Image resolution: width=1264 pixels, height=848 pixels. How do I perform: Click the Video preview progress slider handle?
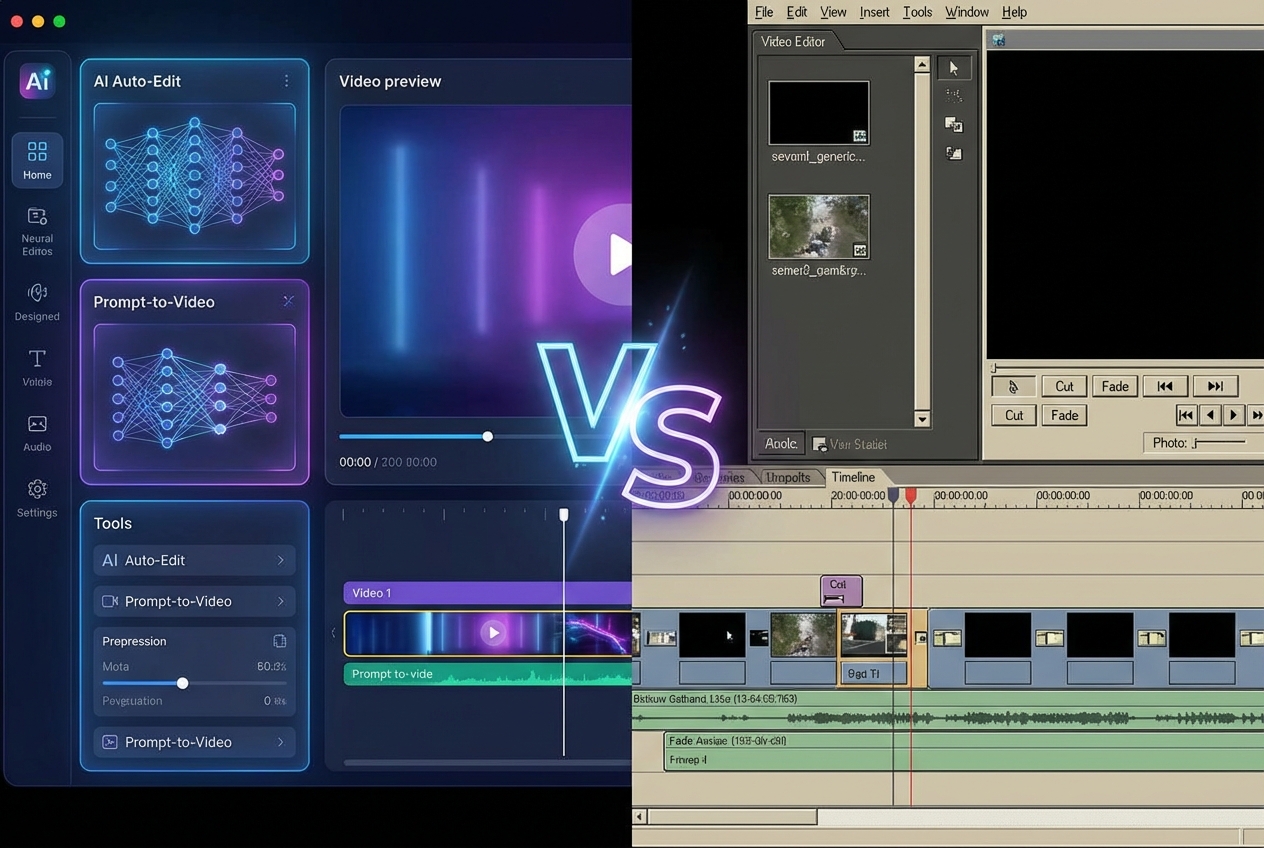coord(487,436)
